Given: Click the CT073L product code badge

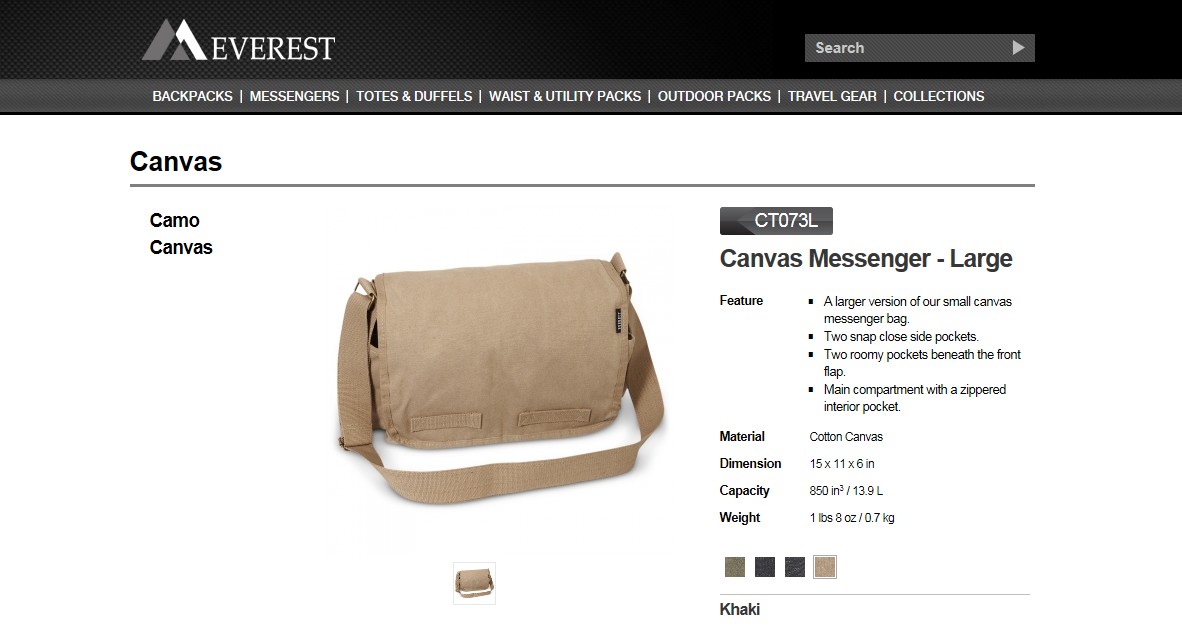Looking at the screenshot, I should pyautogui.click(x=776, y=221).
